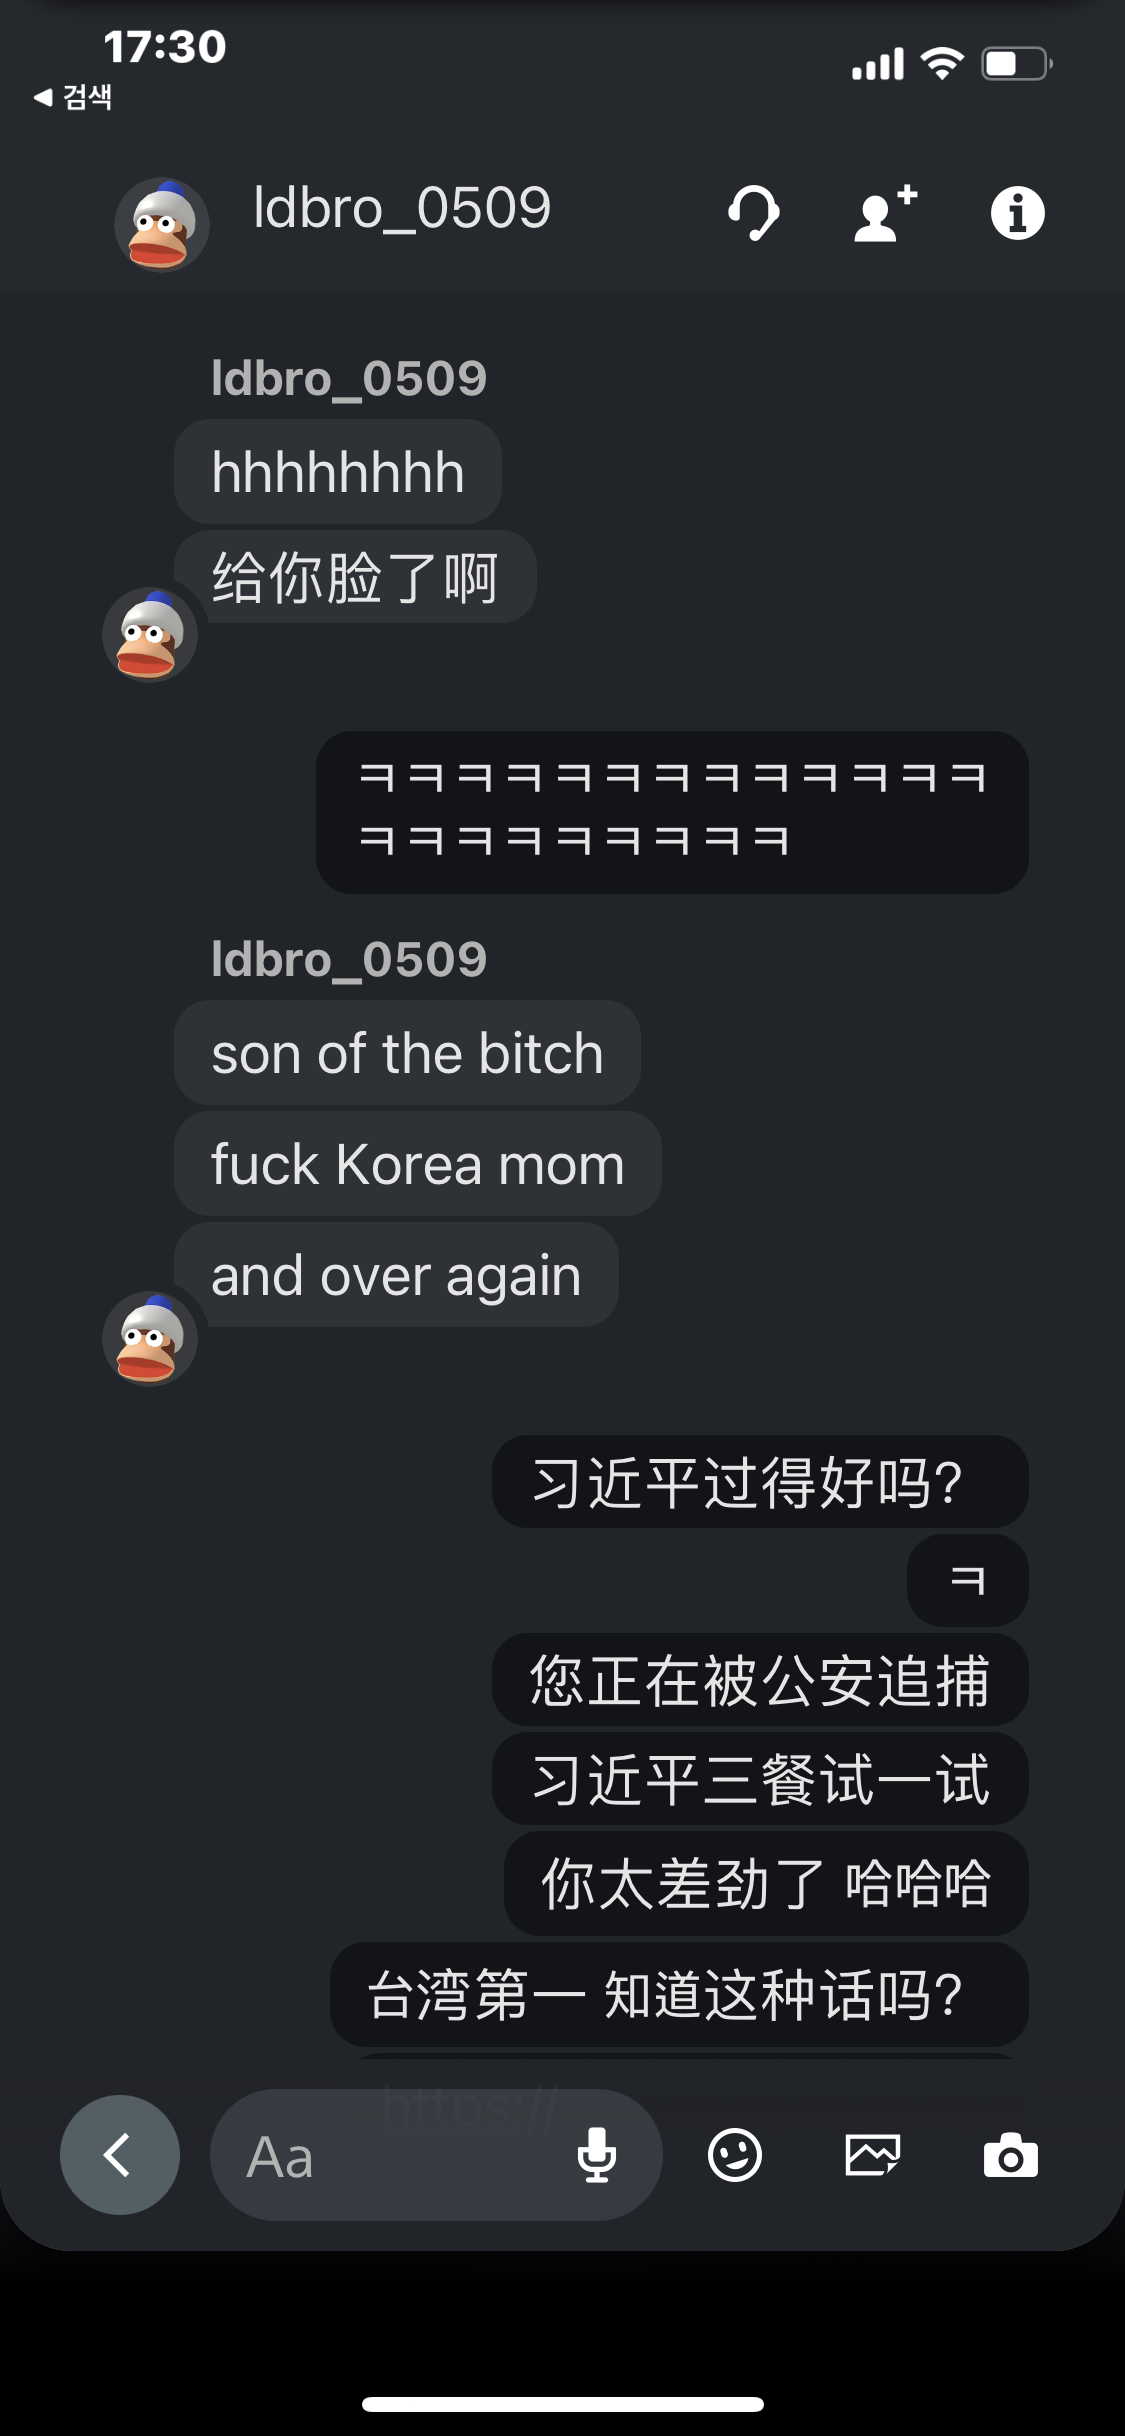1125x2436 pixels.
Task: Tap the add friend icon
Action: point(885,213)
